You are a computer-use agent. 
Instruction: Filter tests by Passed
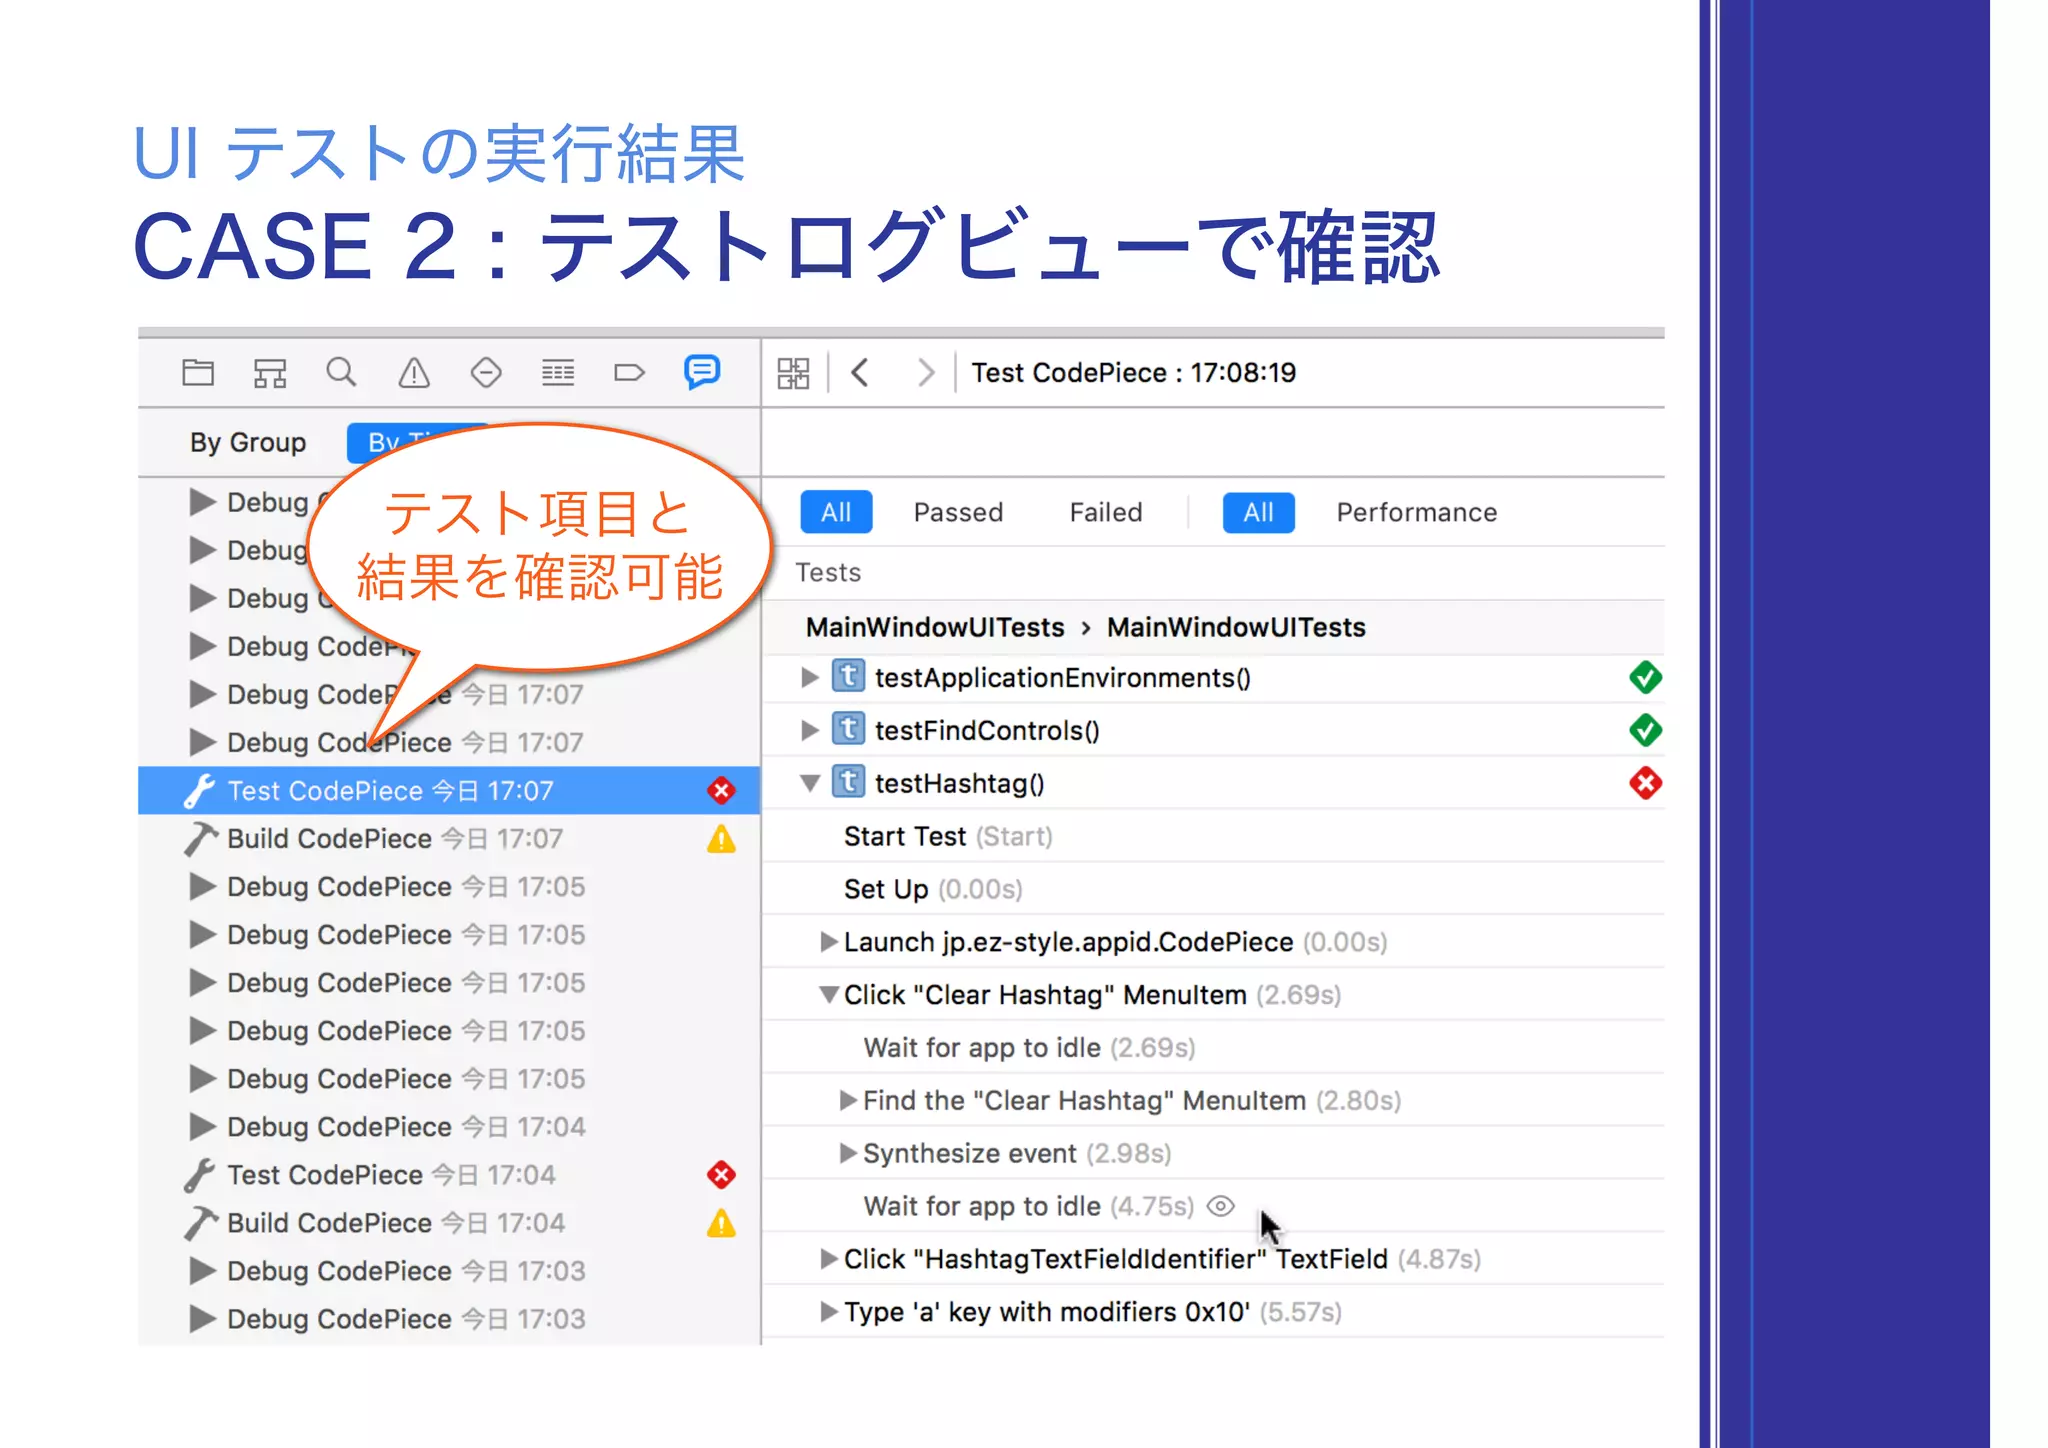click(x=958, y=512)
